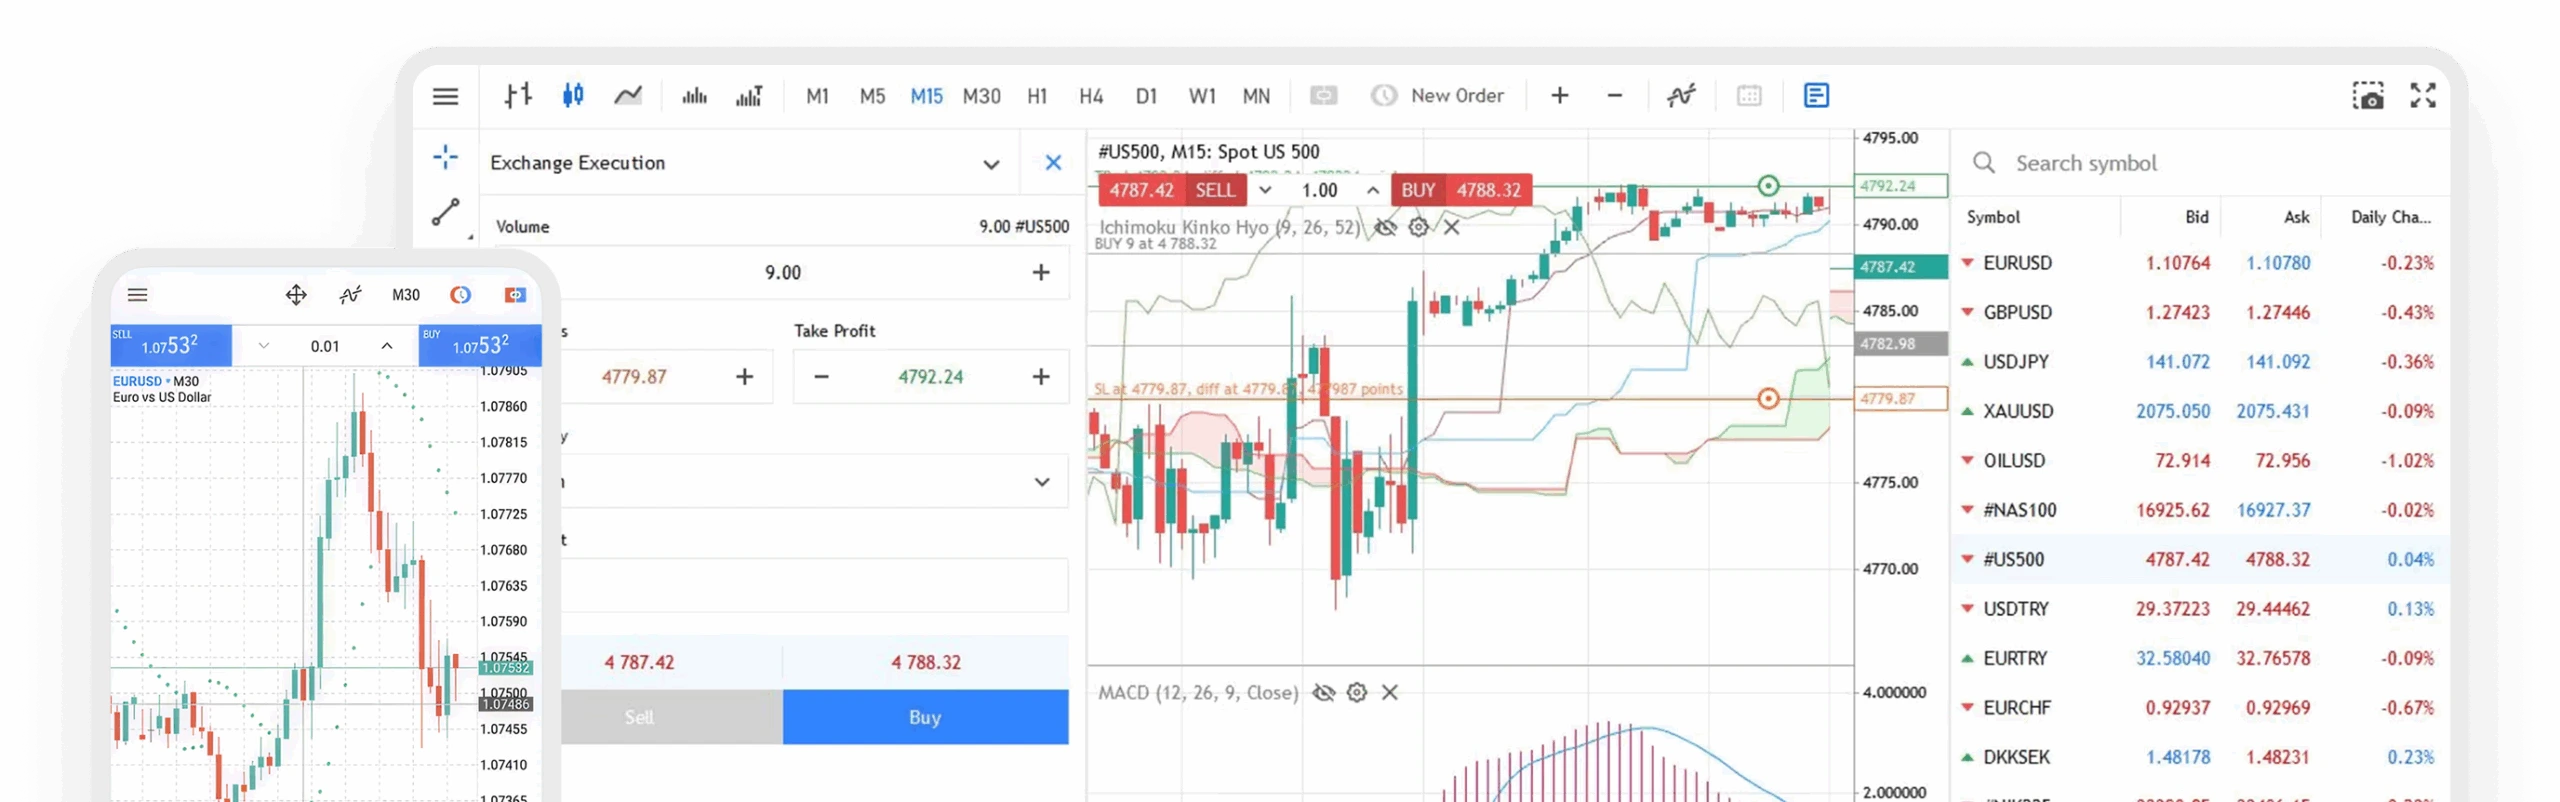Image resolution: width=2560 pixels, height=802 pixels.
Task: Select the candlestick chart type icon
Action: point(573,96)
